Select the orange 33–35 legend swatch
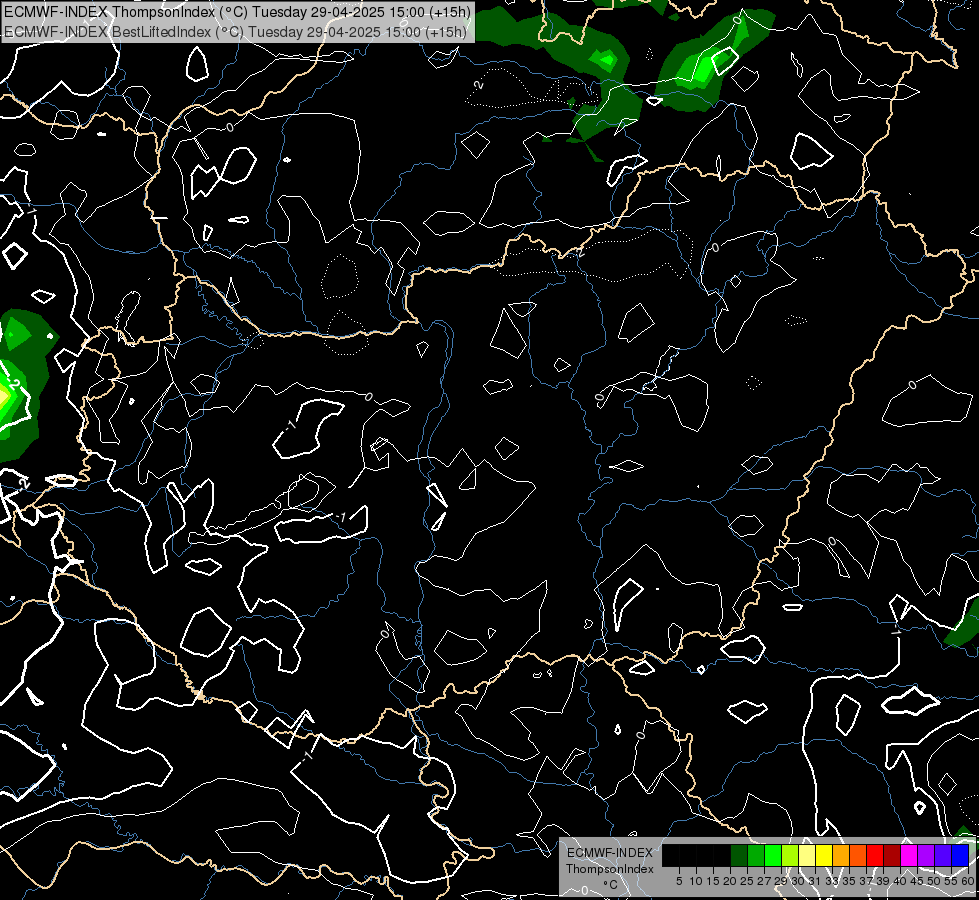 841,855
